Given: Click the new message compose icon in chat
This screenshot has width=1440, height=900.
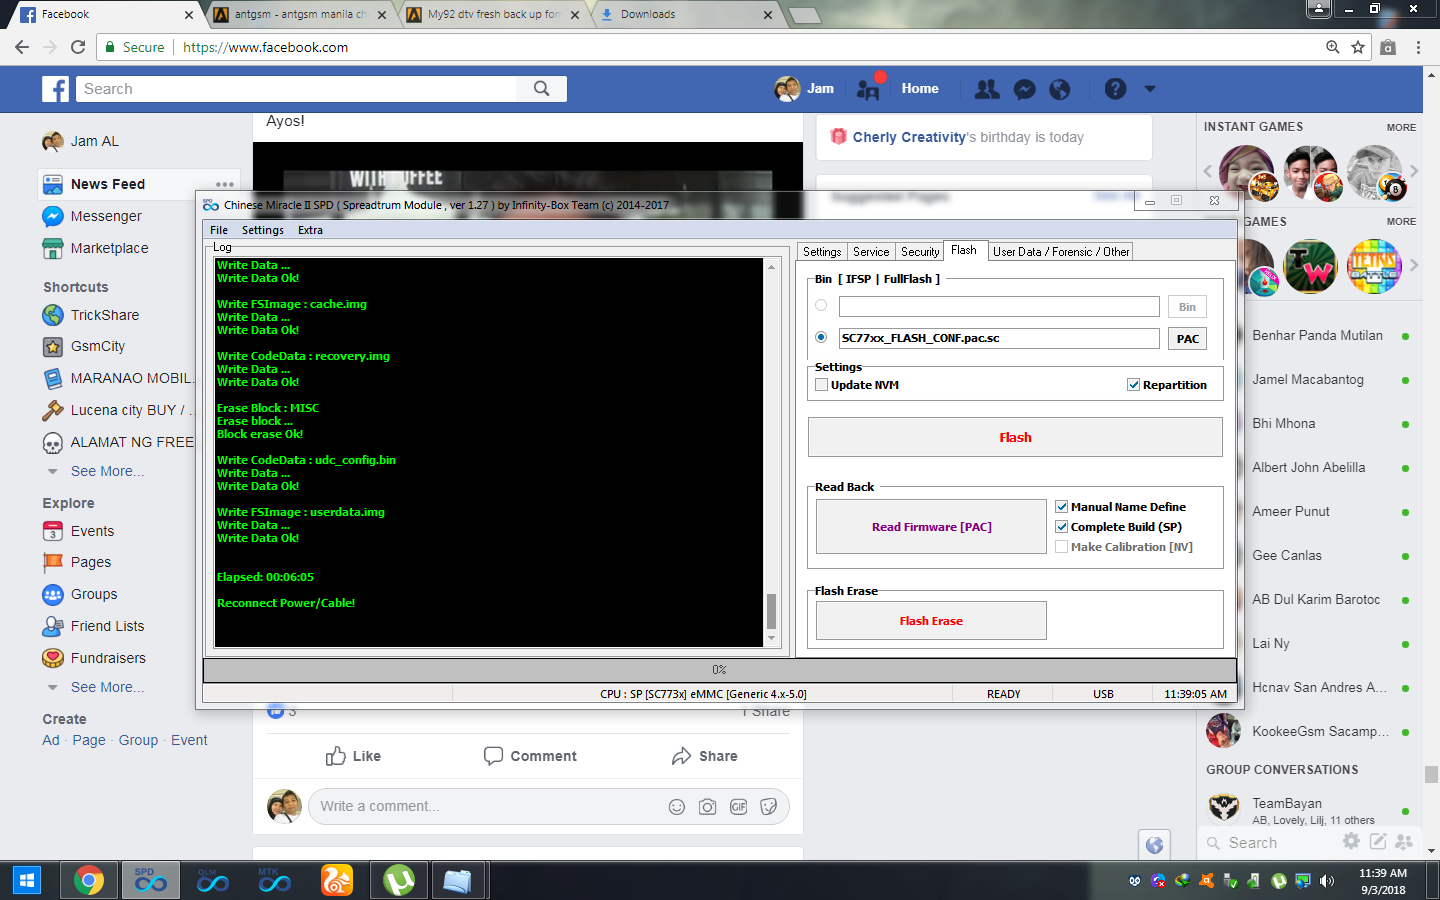Looking at the screenshot, I should click(1378, 842).
